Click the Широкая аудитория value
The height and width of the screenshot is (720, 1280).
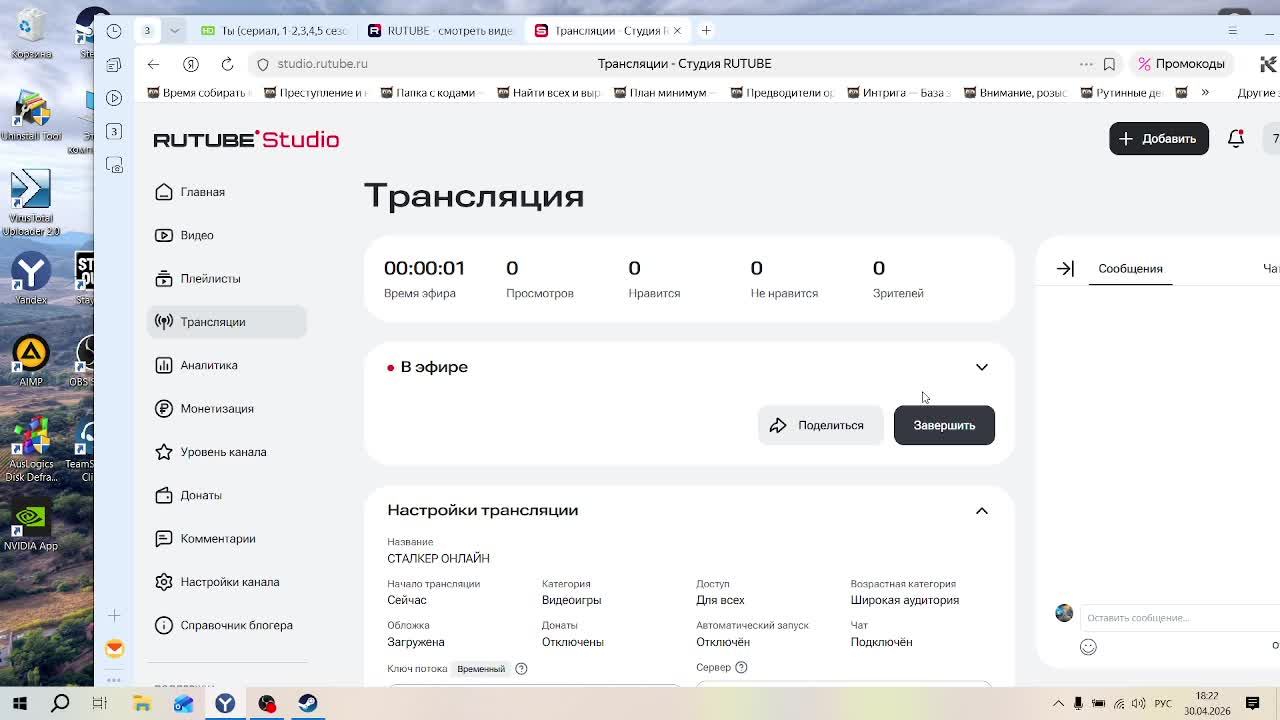[904, 600]
